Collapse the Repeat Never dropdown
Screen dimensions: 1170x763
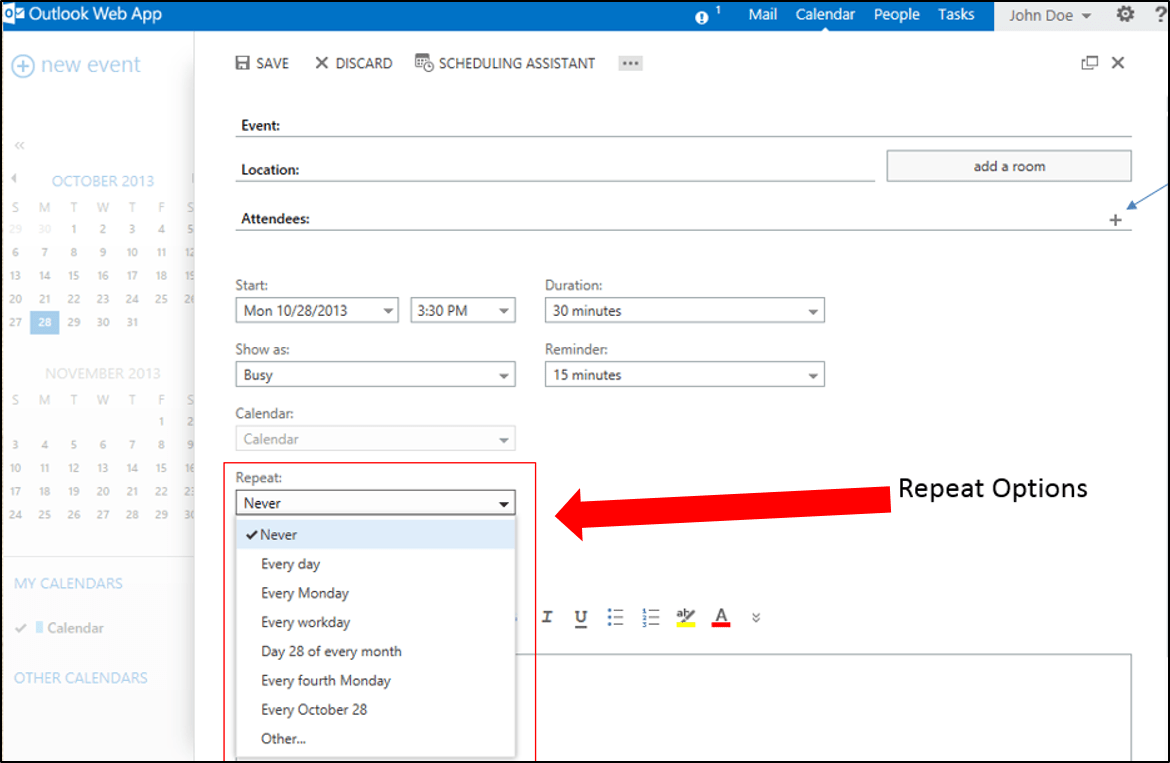point(375,503)
